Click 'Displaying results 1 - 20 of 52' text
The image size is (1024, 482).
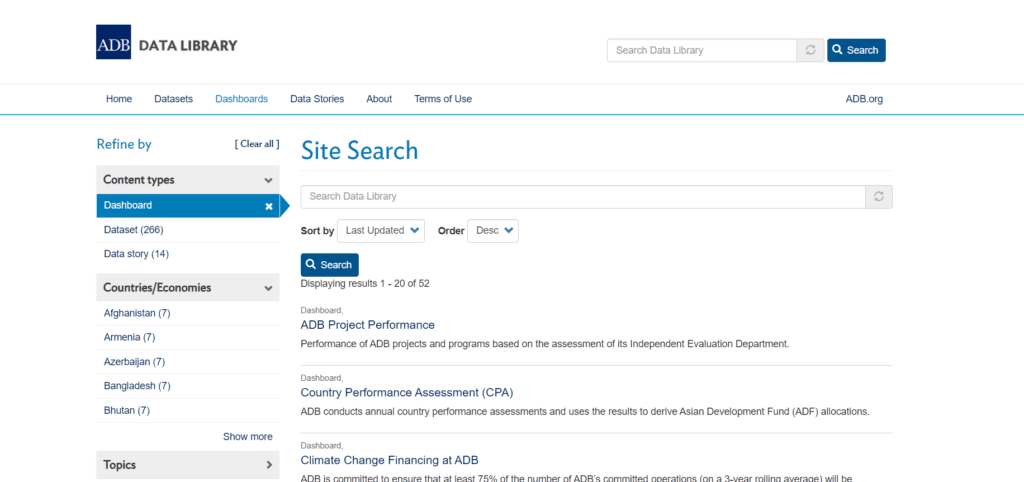365,284
